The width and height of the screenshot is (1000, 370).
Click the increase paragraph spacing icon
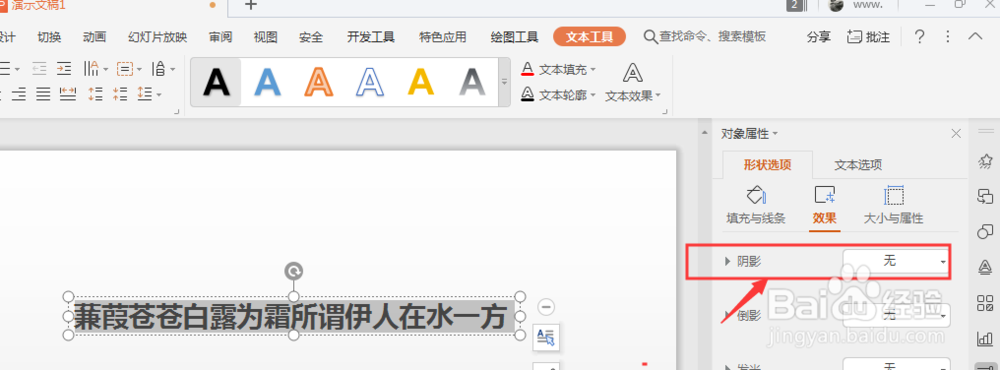[95, 94]
